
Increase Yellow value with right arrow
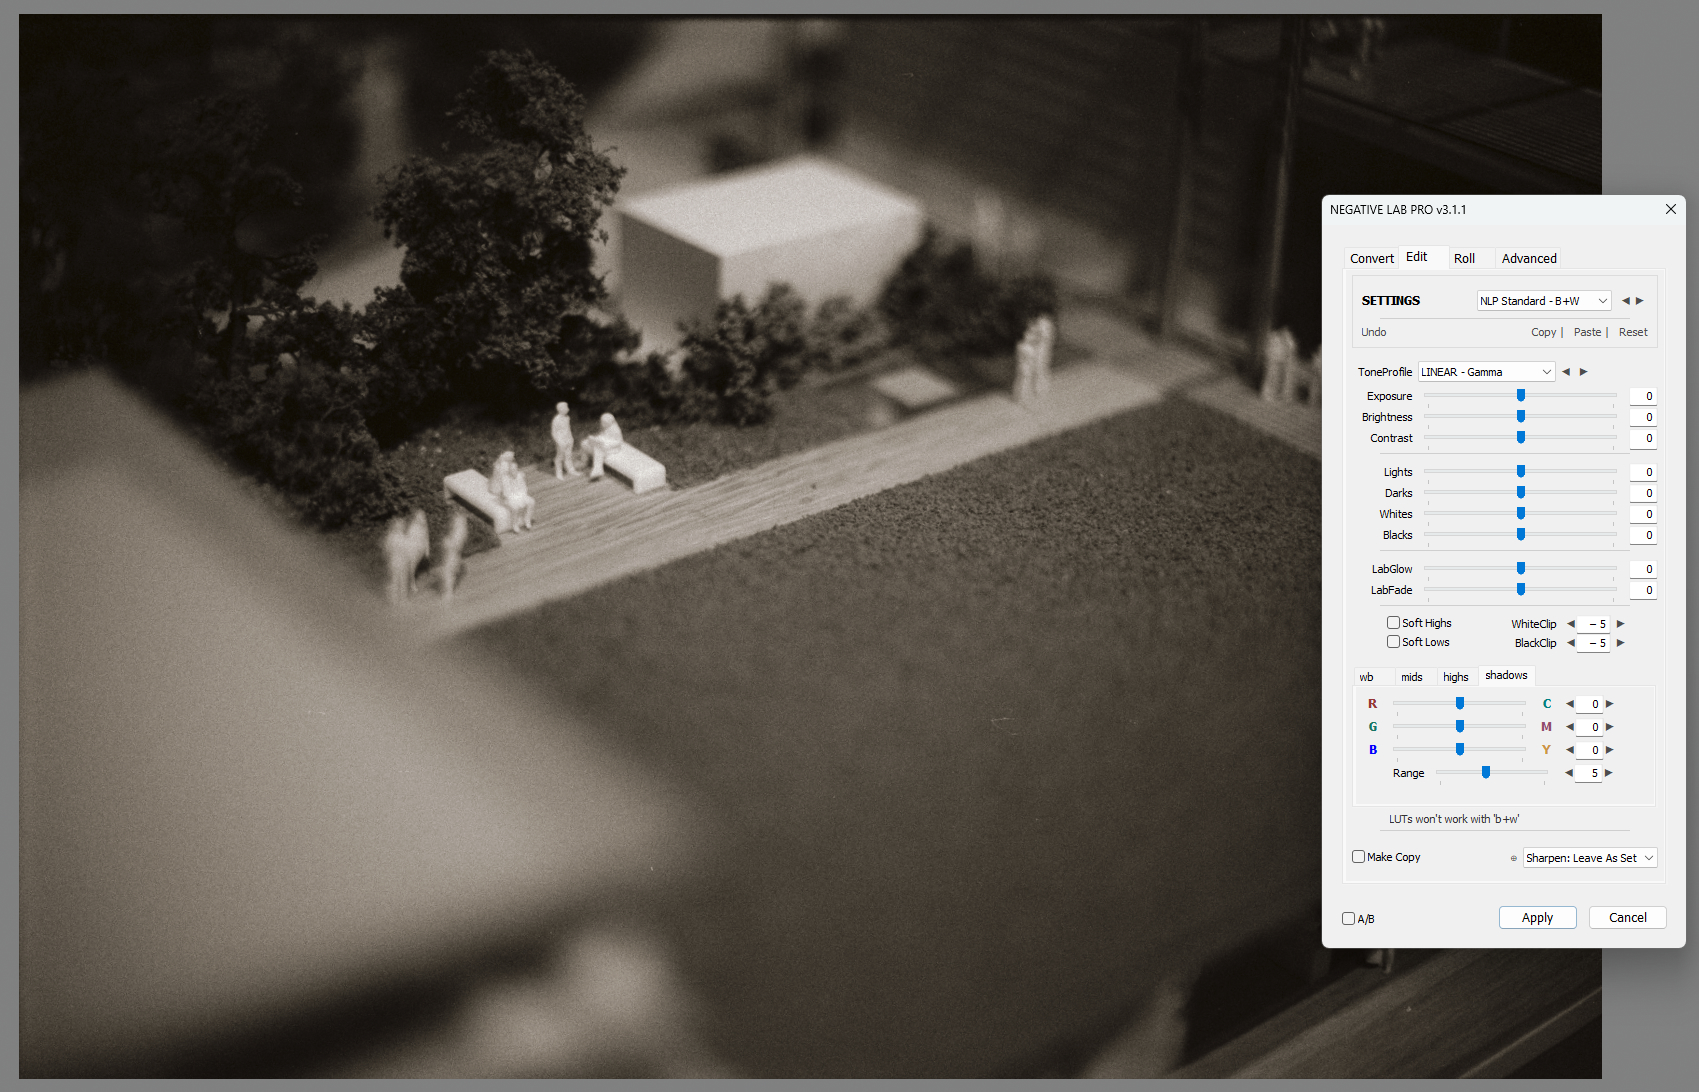(1610, 750)
